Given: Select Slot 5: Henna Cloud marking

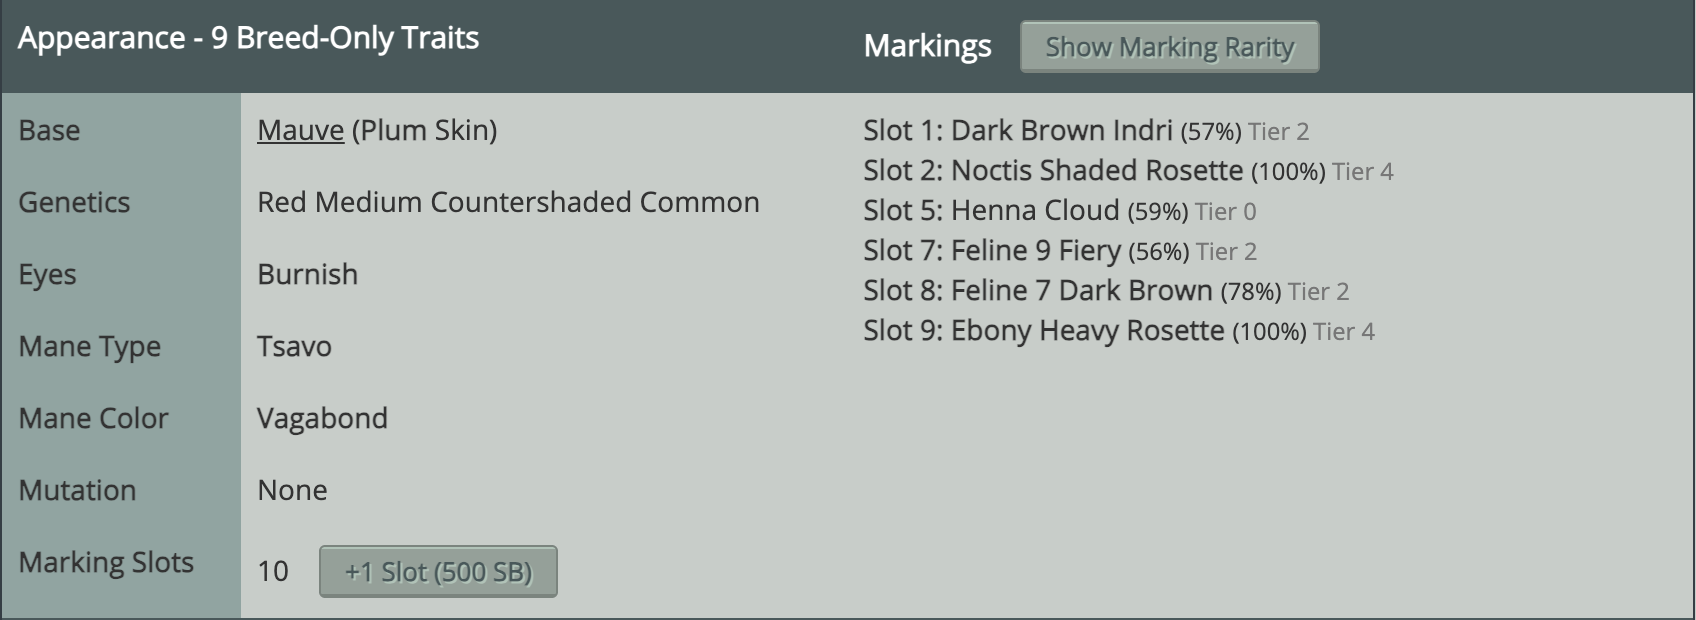Looking at the screenshot, I should pos(1060,211).
